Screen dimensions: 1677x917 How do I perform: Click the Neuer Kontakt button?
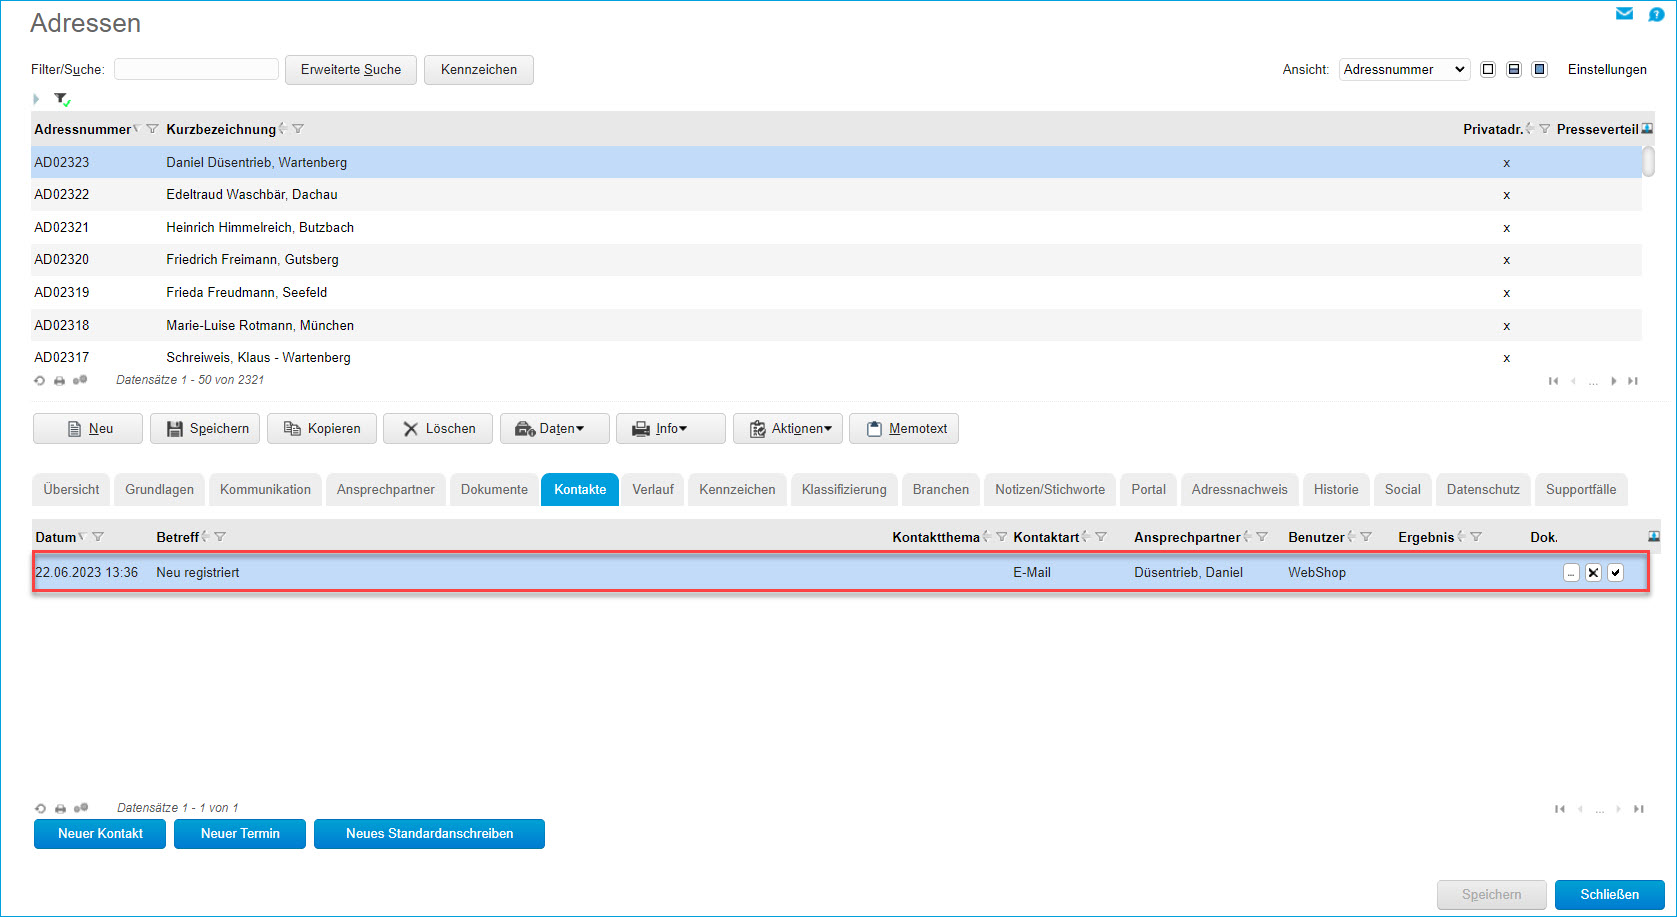100,833
